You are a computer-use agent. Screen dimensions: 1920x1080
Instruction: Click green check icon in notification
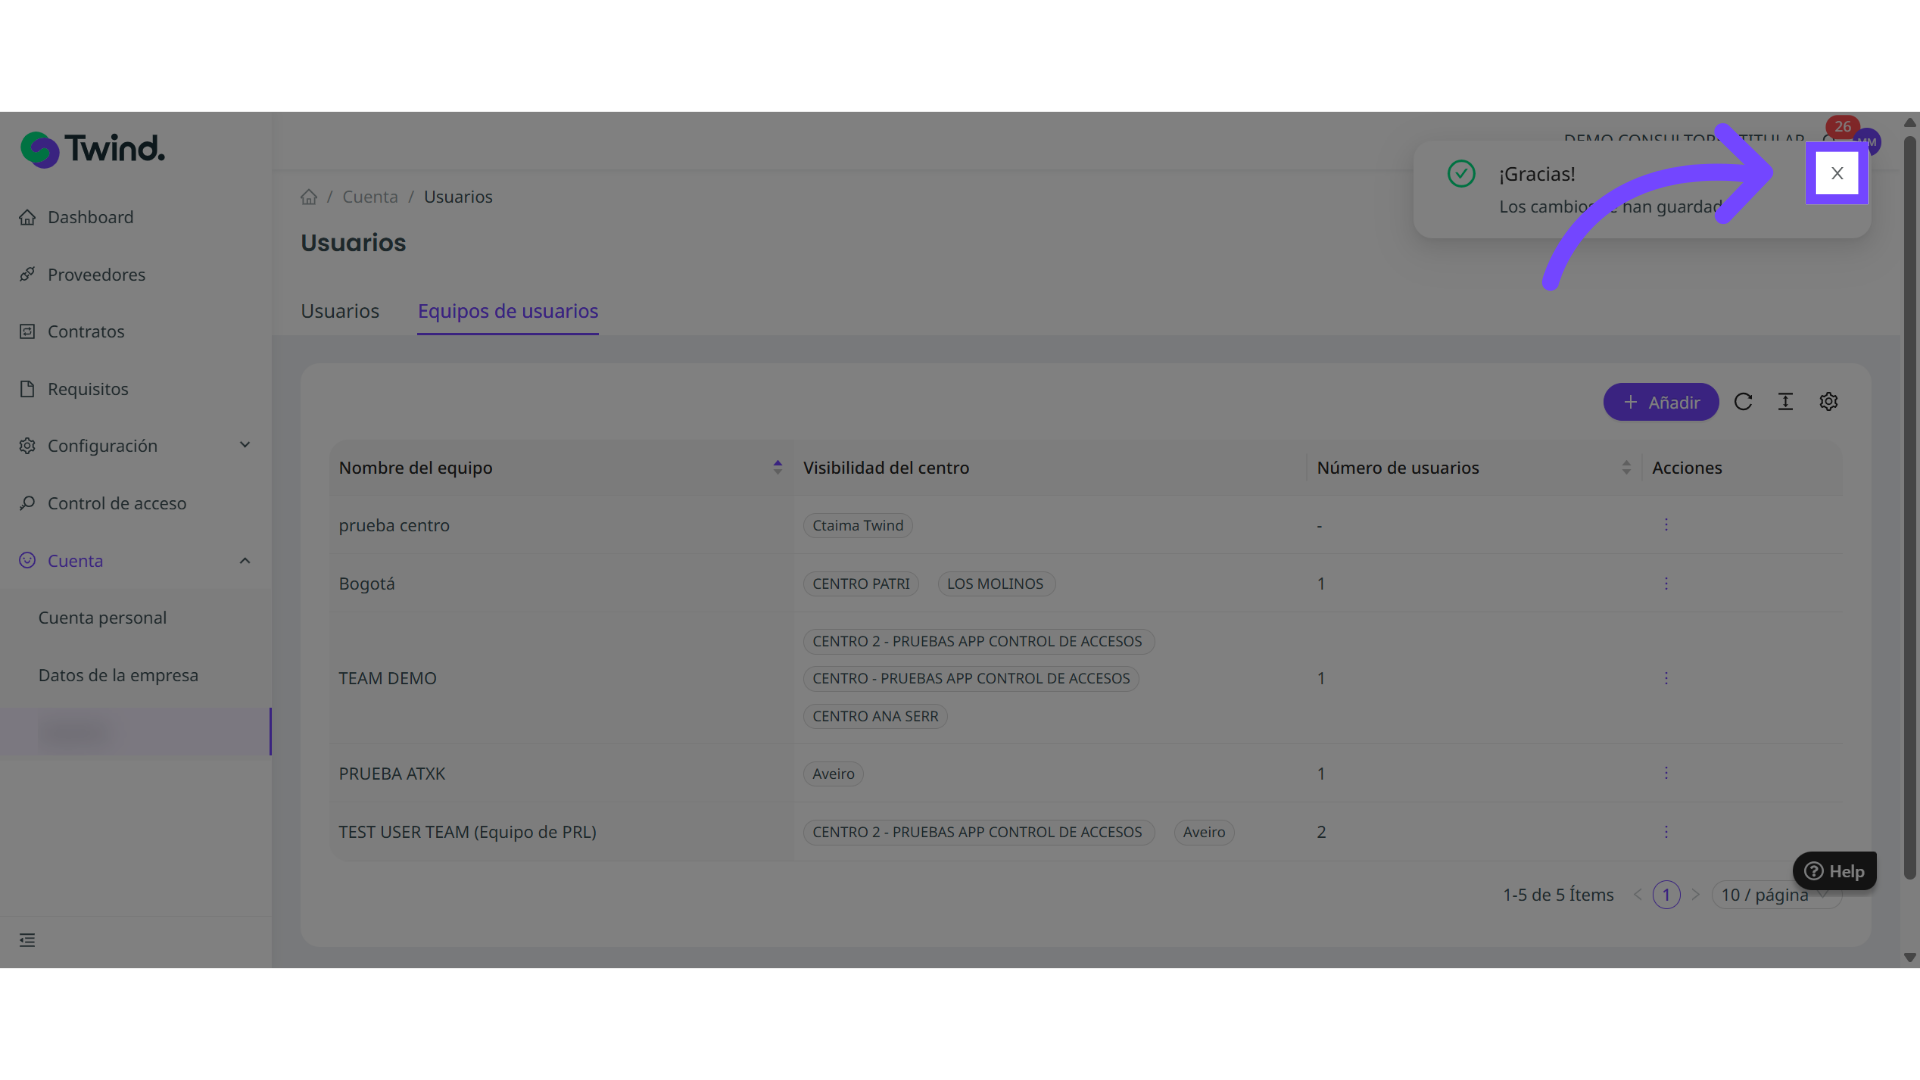pos(1461,174)
